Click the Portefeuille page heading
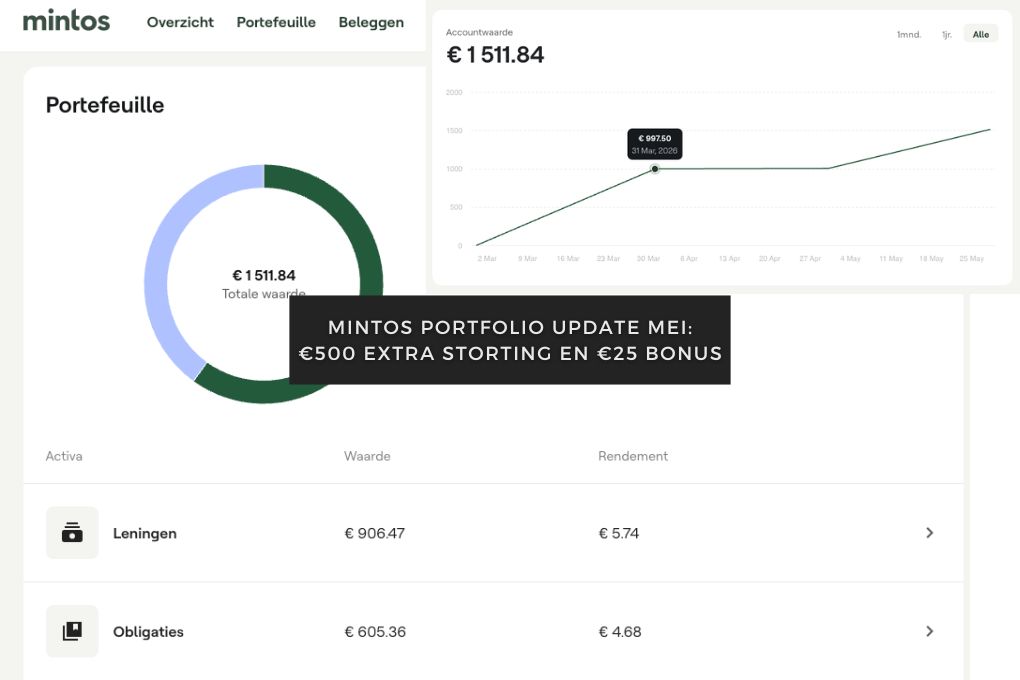 point(105,105)
